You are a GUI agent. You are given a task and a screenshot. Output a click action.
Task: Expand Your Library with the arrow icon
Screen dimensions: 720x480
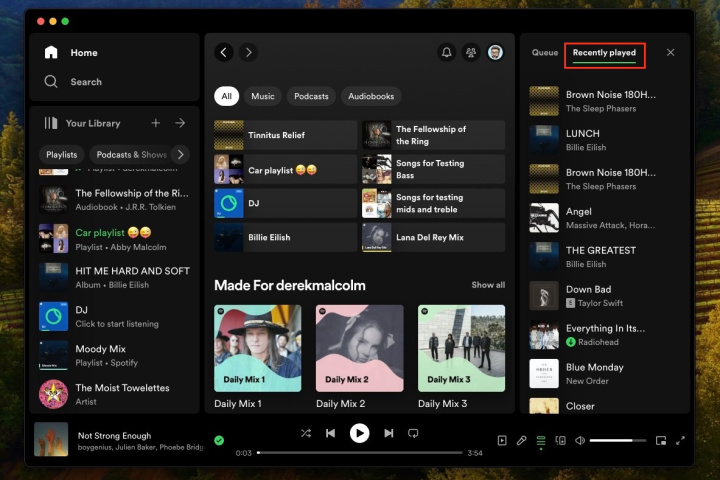pyautogui.click(x=180, y=123)
